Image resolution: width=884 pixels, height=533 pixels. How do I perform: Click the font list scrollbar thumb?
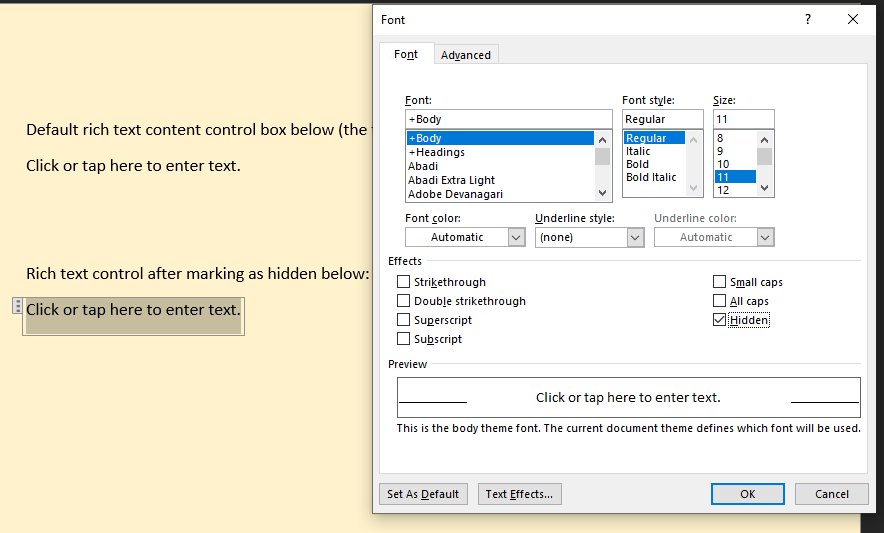(603, 156)
